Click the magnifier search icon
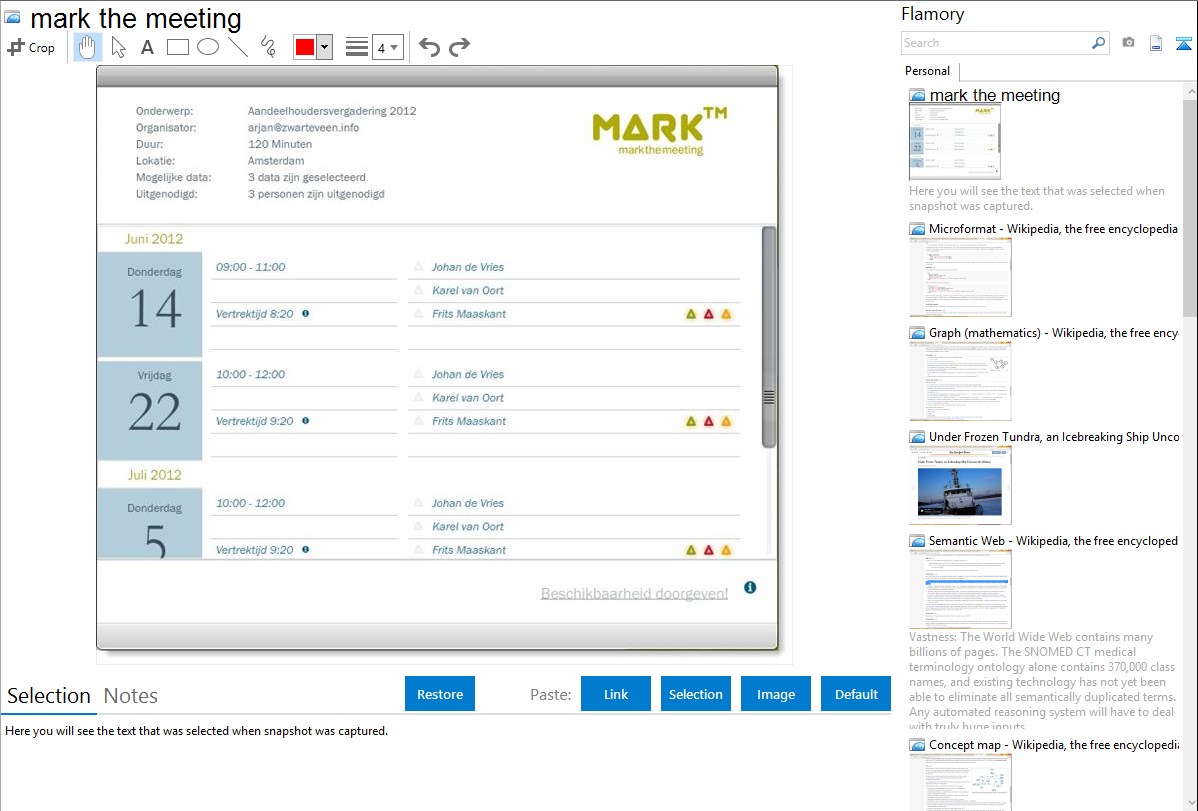 1098,43
